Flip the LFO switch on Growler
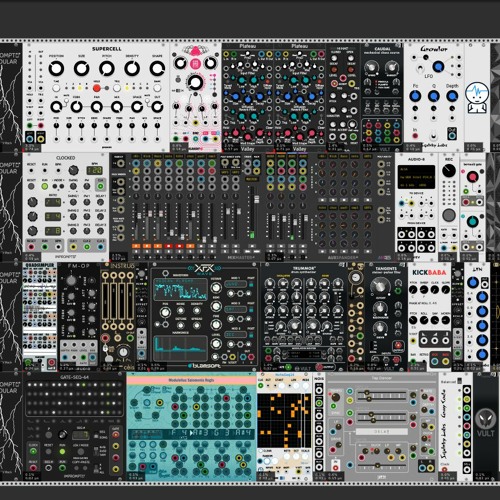The width and height of the screenshot is (500, 500). (x=421, y=70)
